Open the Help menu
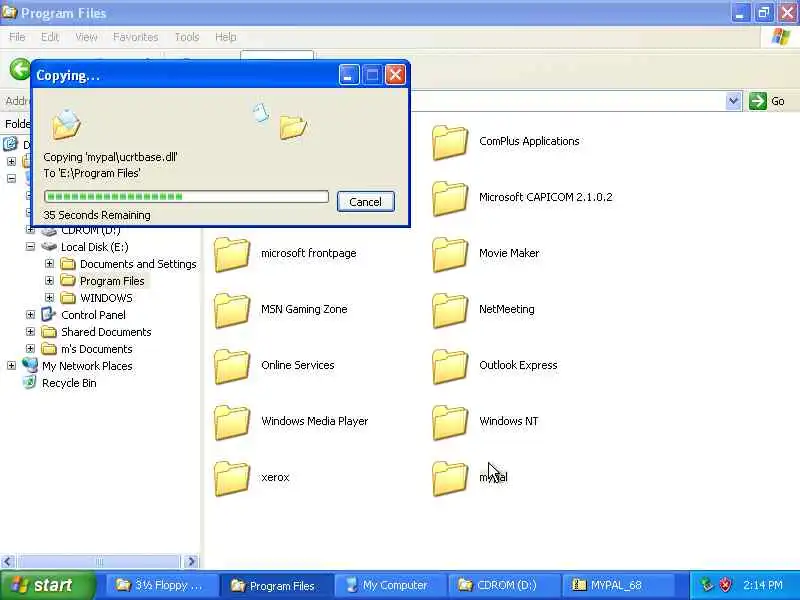 click(226, 37)
